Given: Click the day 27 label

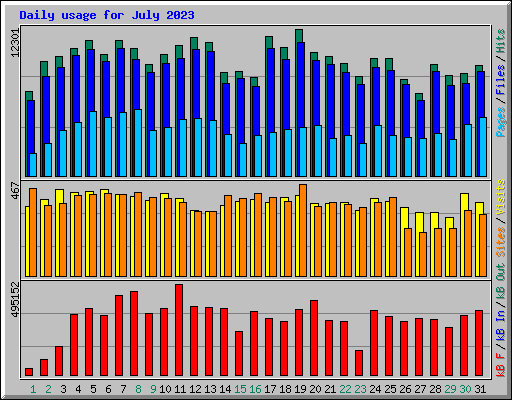Looking at the screenshot, I should pyautogui.click(x=420, y=389).
